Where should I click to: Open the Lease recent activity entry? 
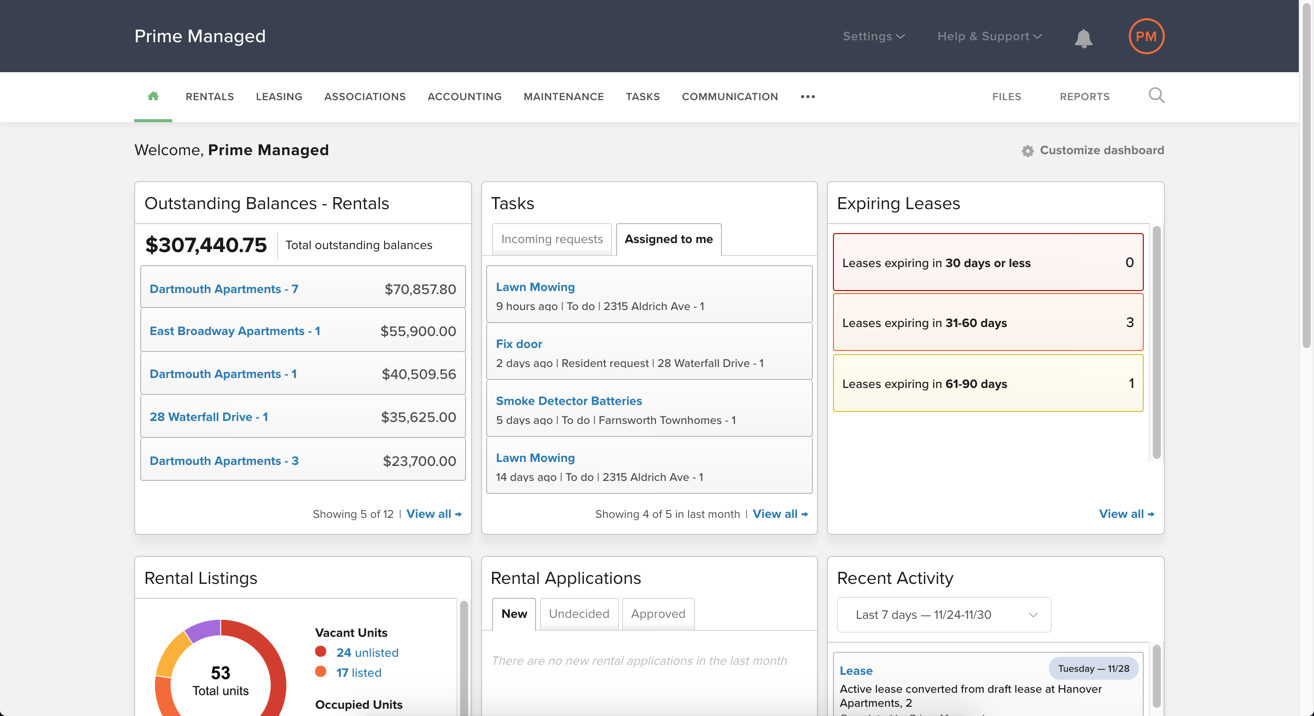click(856, 671)
